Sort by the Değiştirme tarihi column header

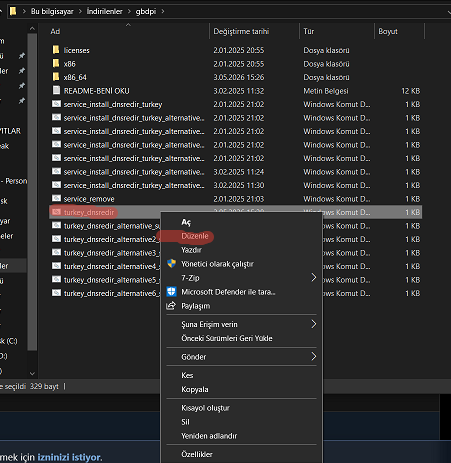[x=241, y=31]
